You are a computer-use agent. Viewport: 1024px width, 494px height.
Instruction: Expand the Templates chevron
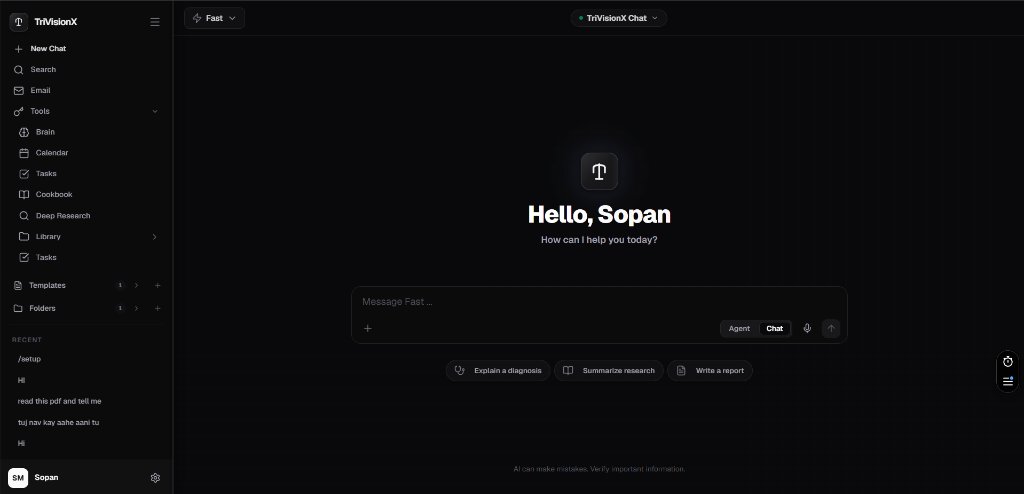coord(136,286)
